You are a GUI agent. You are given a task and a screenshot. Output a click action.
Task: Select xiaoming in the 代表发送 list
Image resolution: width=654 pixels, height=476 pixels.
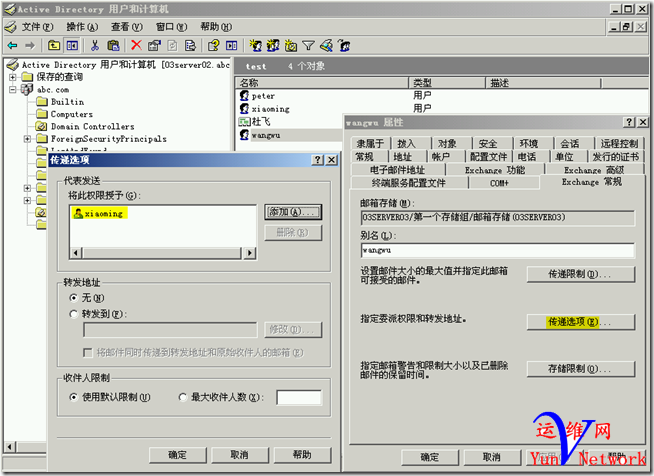[99, 213]
